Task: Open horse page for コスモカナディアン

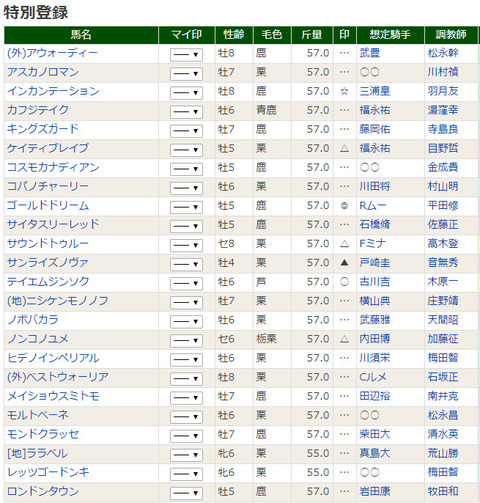Action: click(x=53, y=167)
